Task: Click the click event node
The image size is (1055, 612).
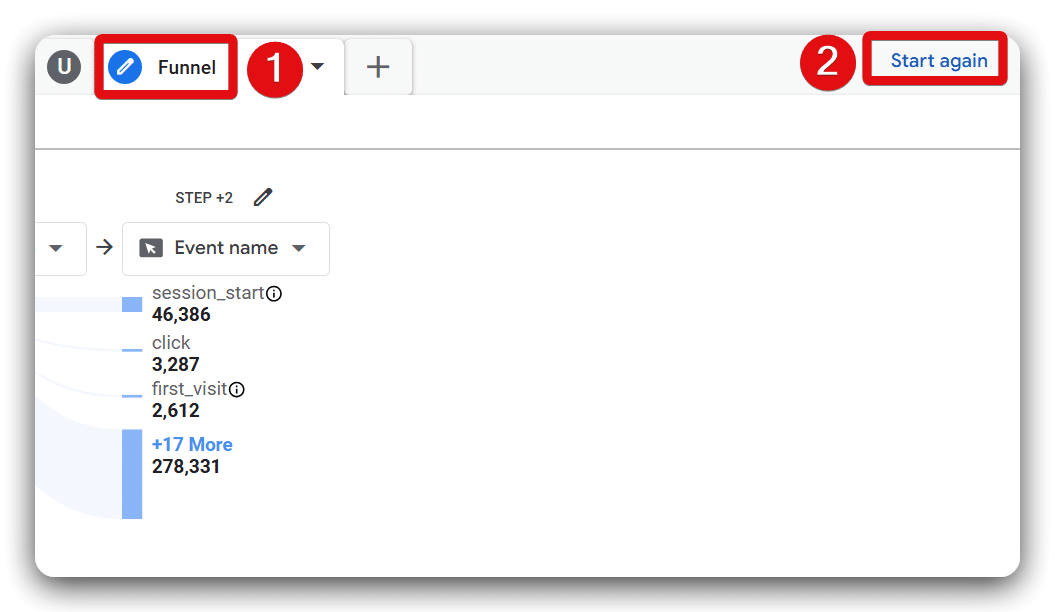Action: (x=171, y=343)
